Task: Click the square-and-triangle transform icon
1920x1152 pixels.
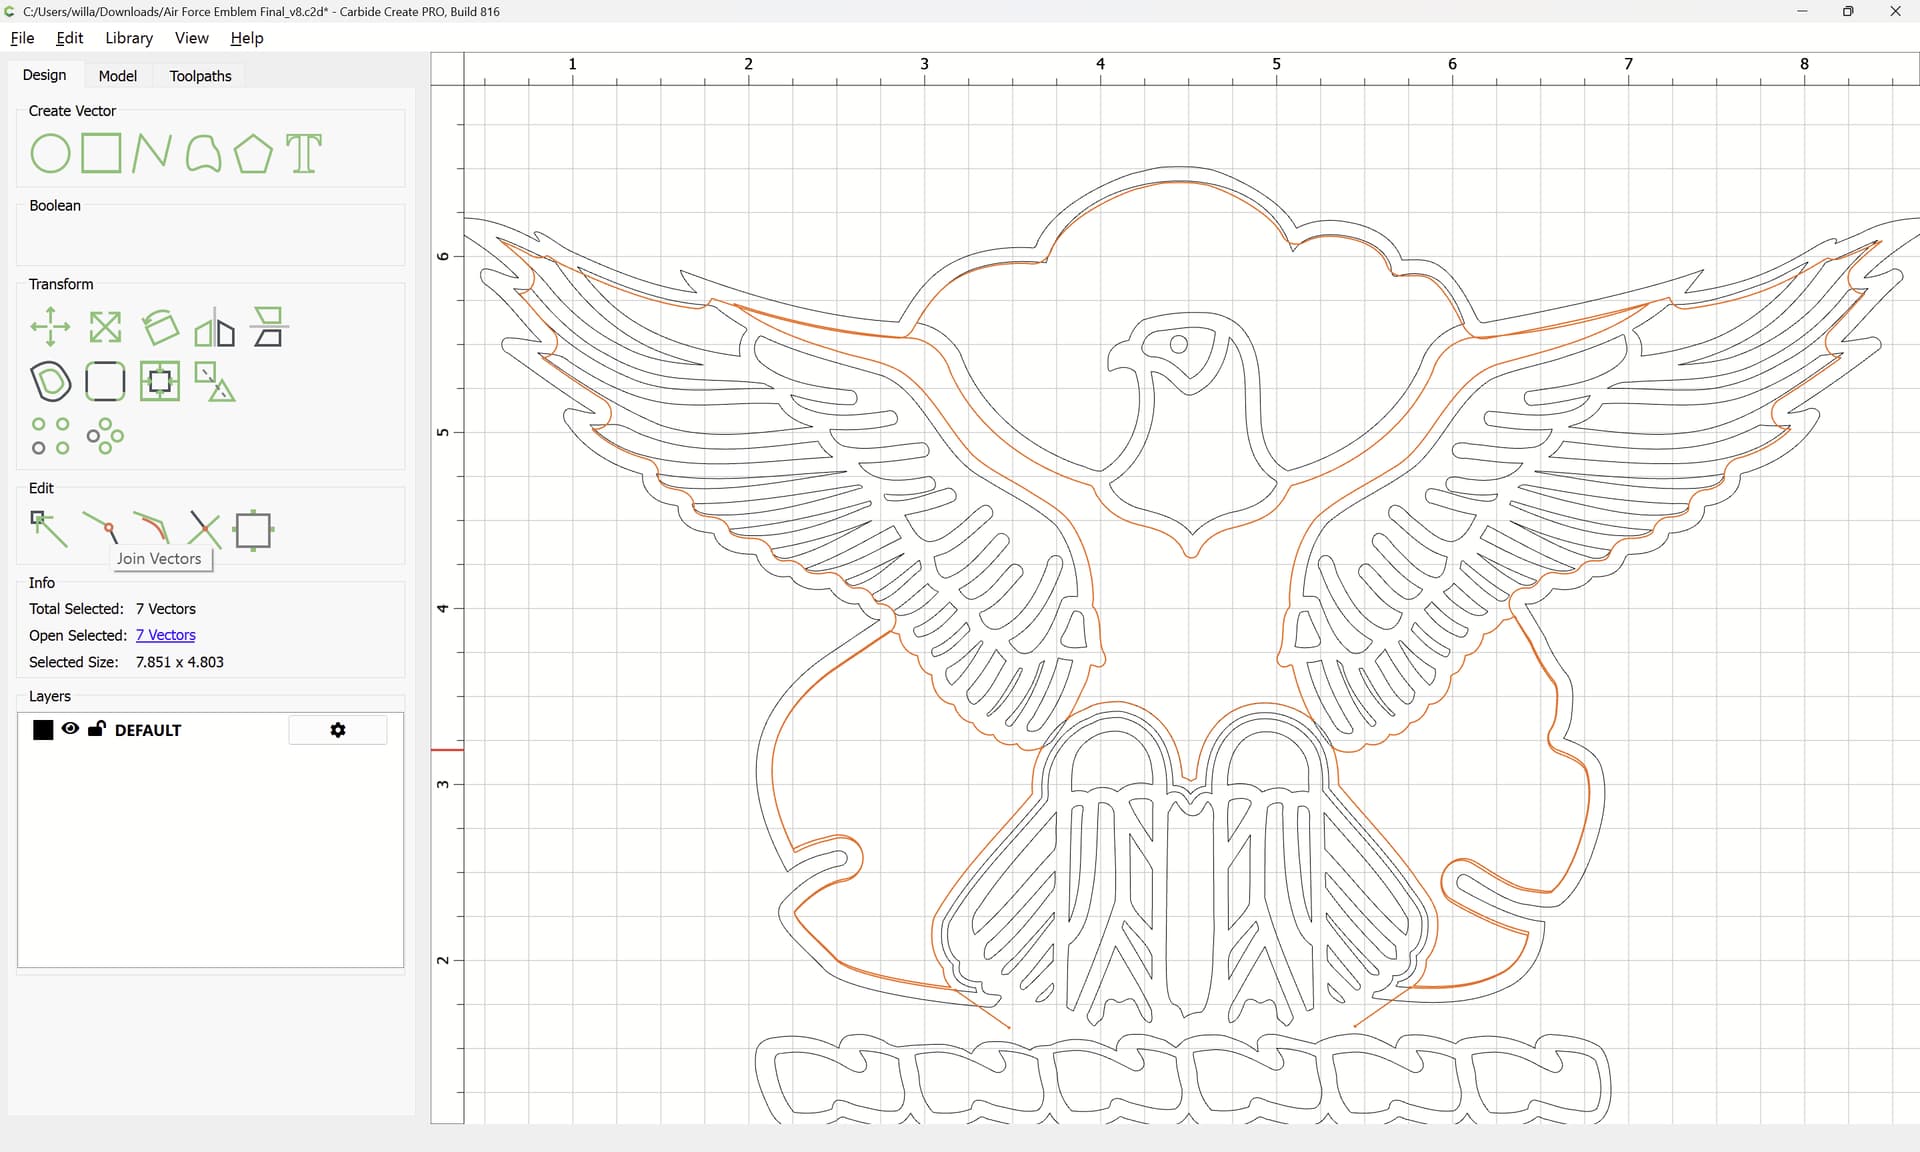Action: tap(214, 381)
